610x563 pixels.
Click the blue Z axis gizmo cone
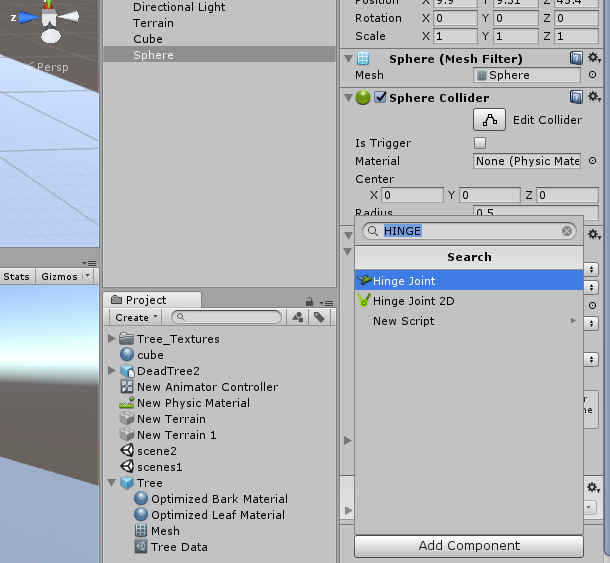coord(29,17)
